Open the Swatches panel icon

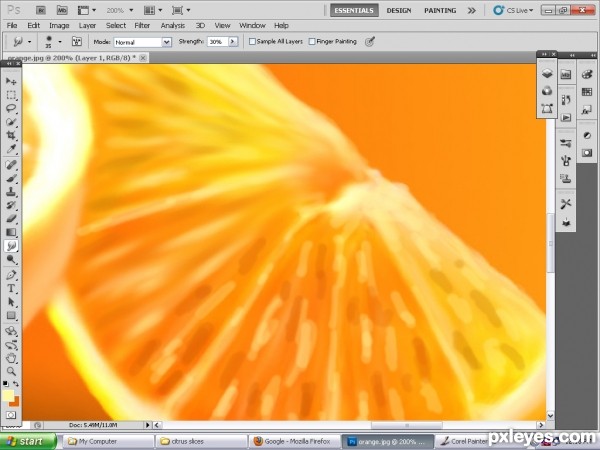pos(587,92)
